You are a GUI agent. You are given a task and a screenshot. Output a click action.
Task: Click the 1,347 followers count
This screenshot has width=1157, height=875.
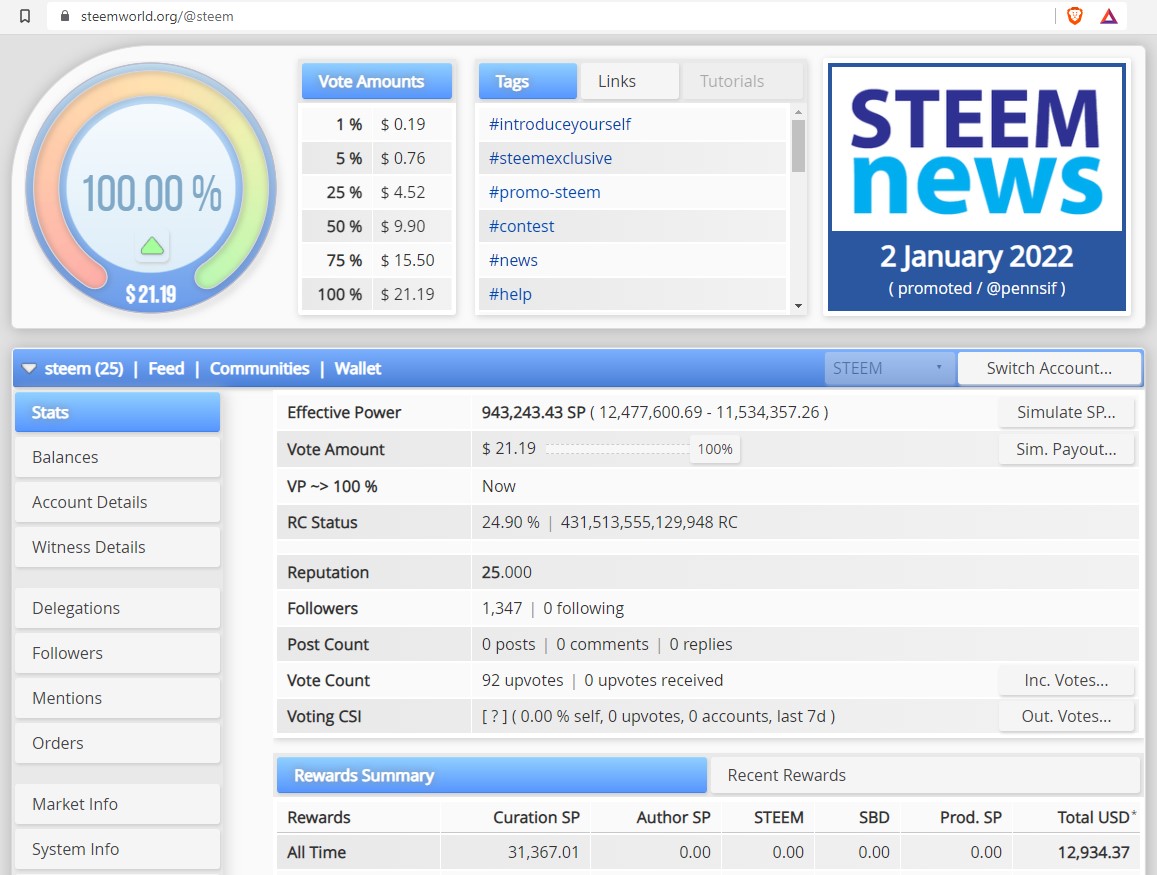tap(502, 609)
